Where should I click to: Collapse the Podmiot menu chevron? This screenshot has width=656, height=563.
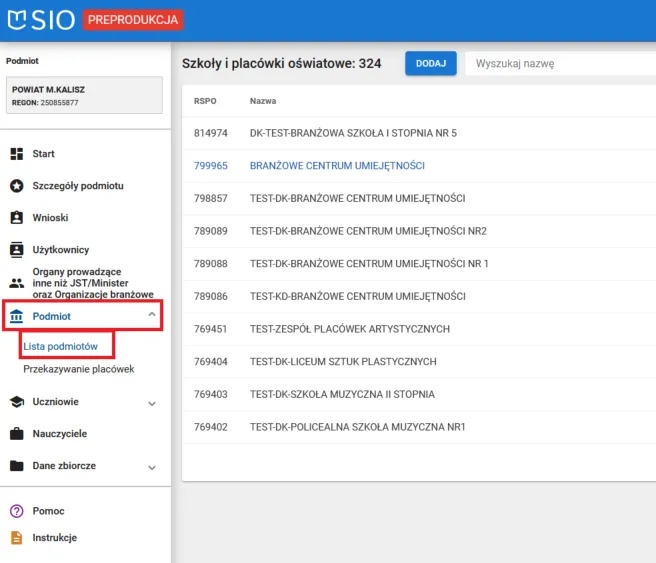[152, 316]
